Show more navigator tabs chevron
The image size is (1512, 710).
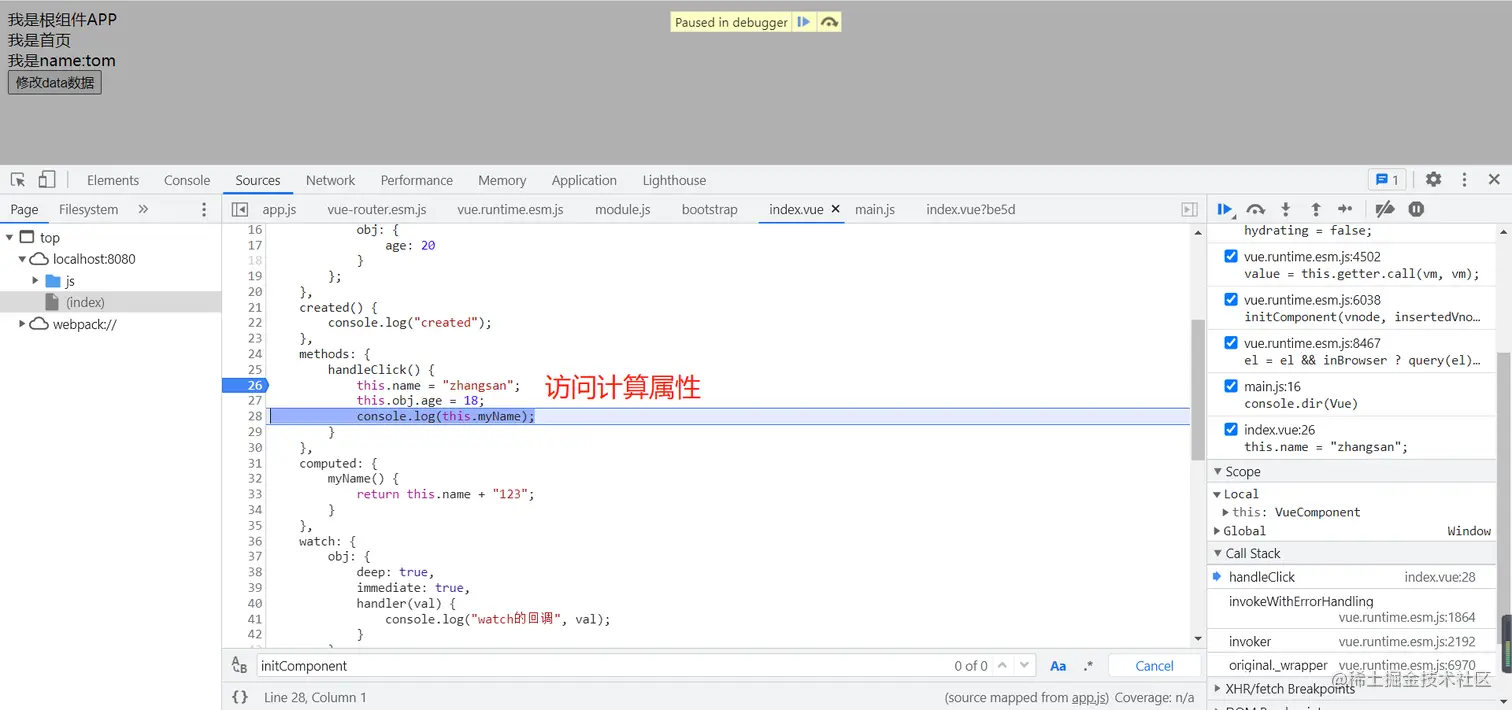pyautogui.click(x=143, y=209)
